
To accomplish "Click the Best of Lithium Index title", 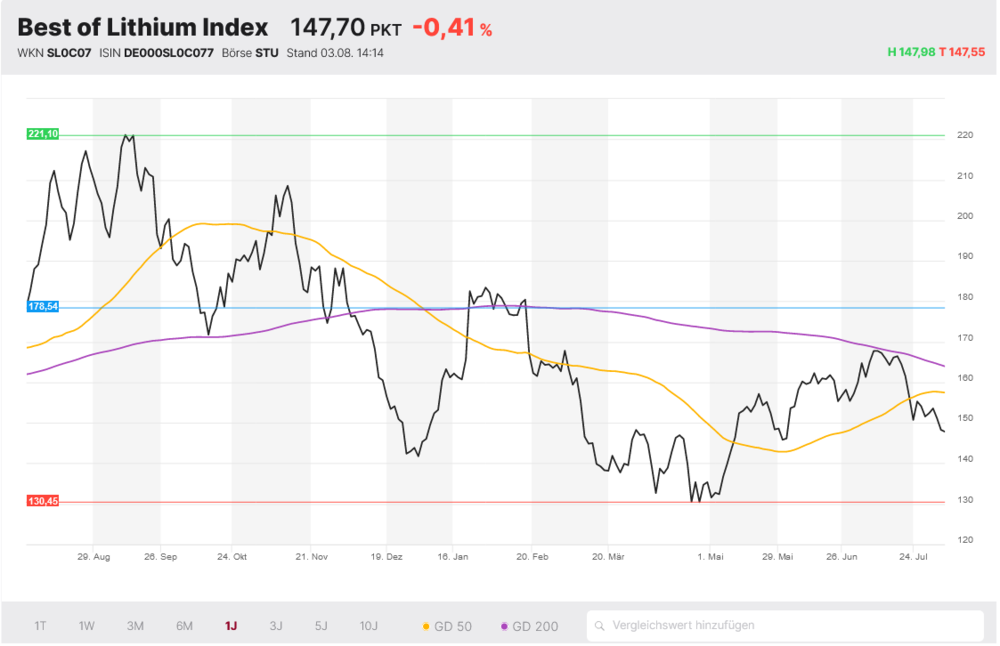I will [143, 27].
